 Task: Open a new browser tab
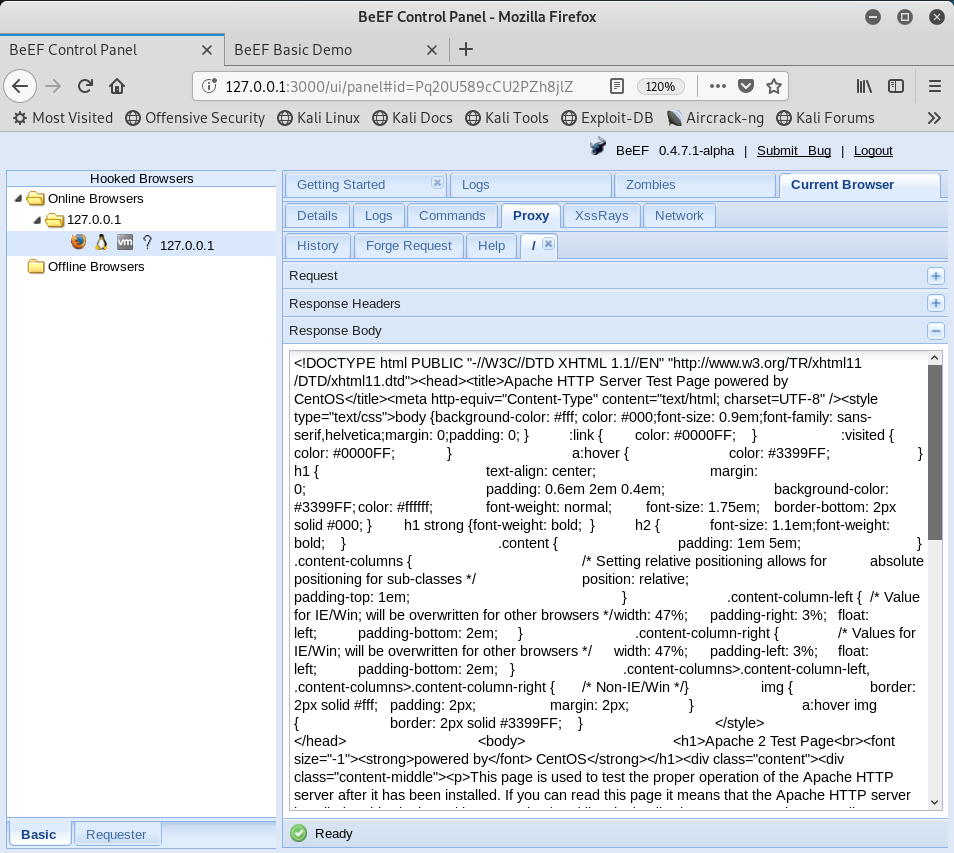pos(466,49)
